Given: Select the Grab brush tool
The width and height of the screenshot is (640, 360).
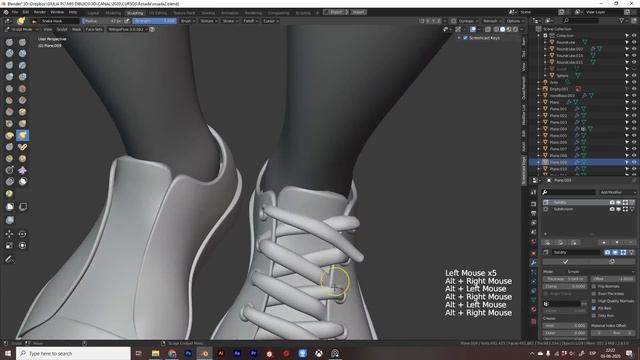Looking at the screenshot, I should point(22,123).
